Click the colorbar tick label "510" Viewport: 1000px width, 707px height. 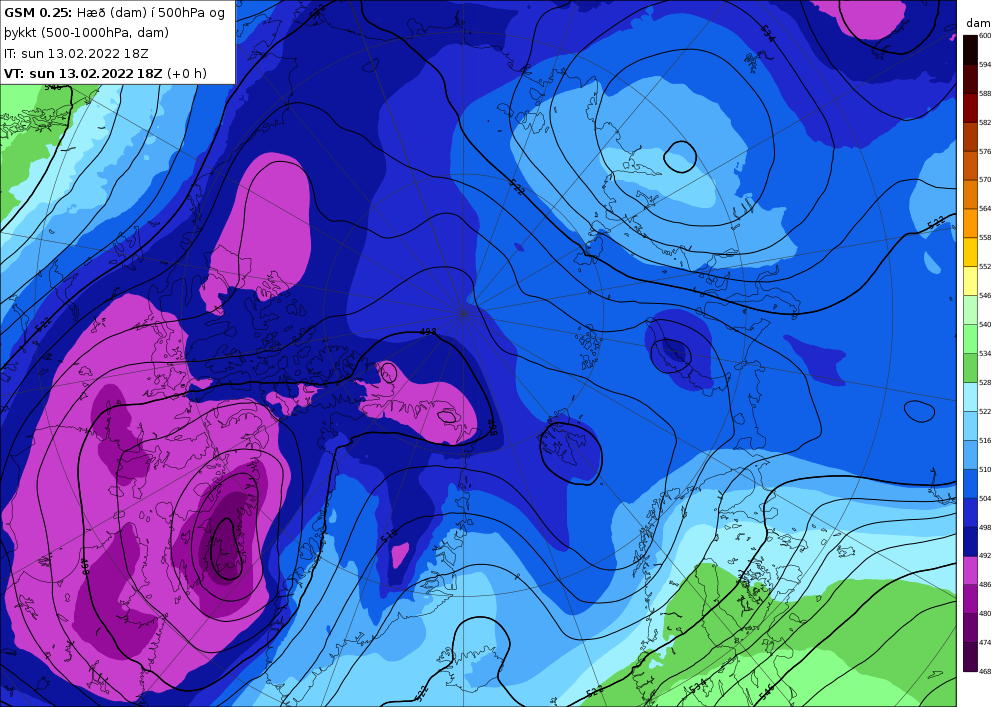[985, 470]
